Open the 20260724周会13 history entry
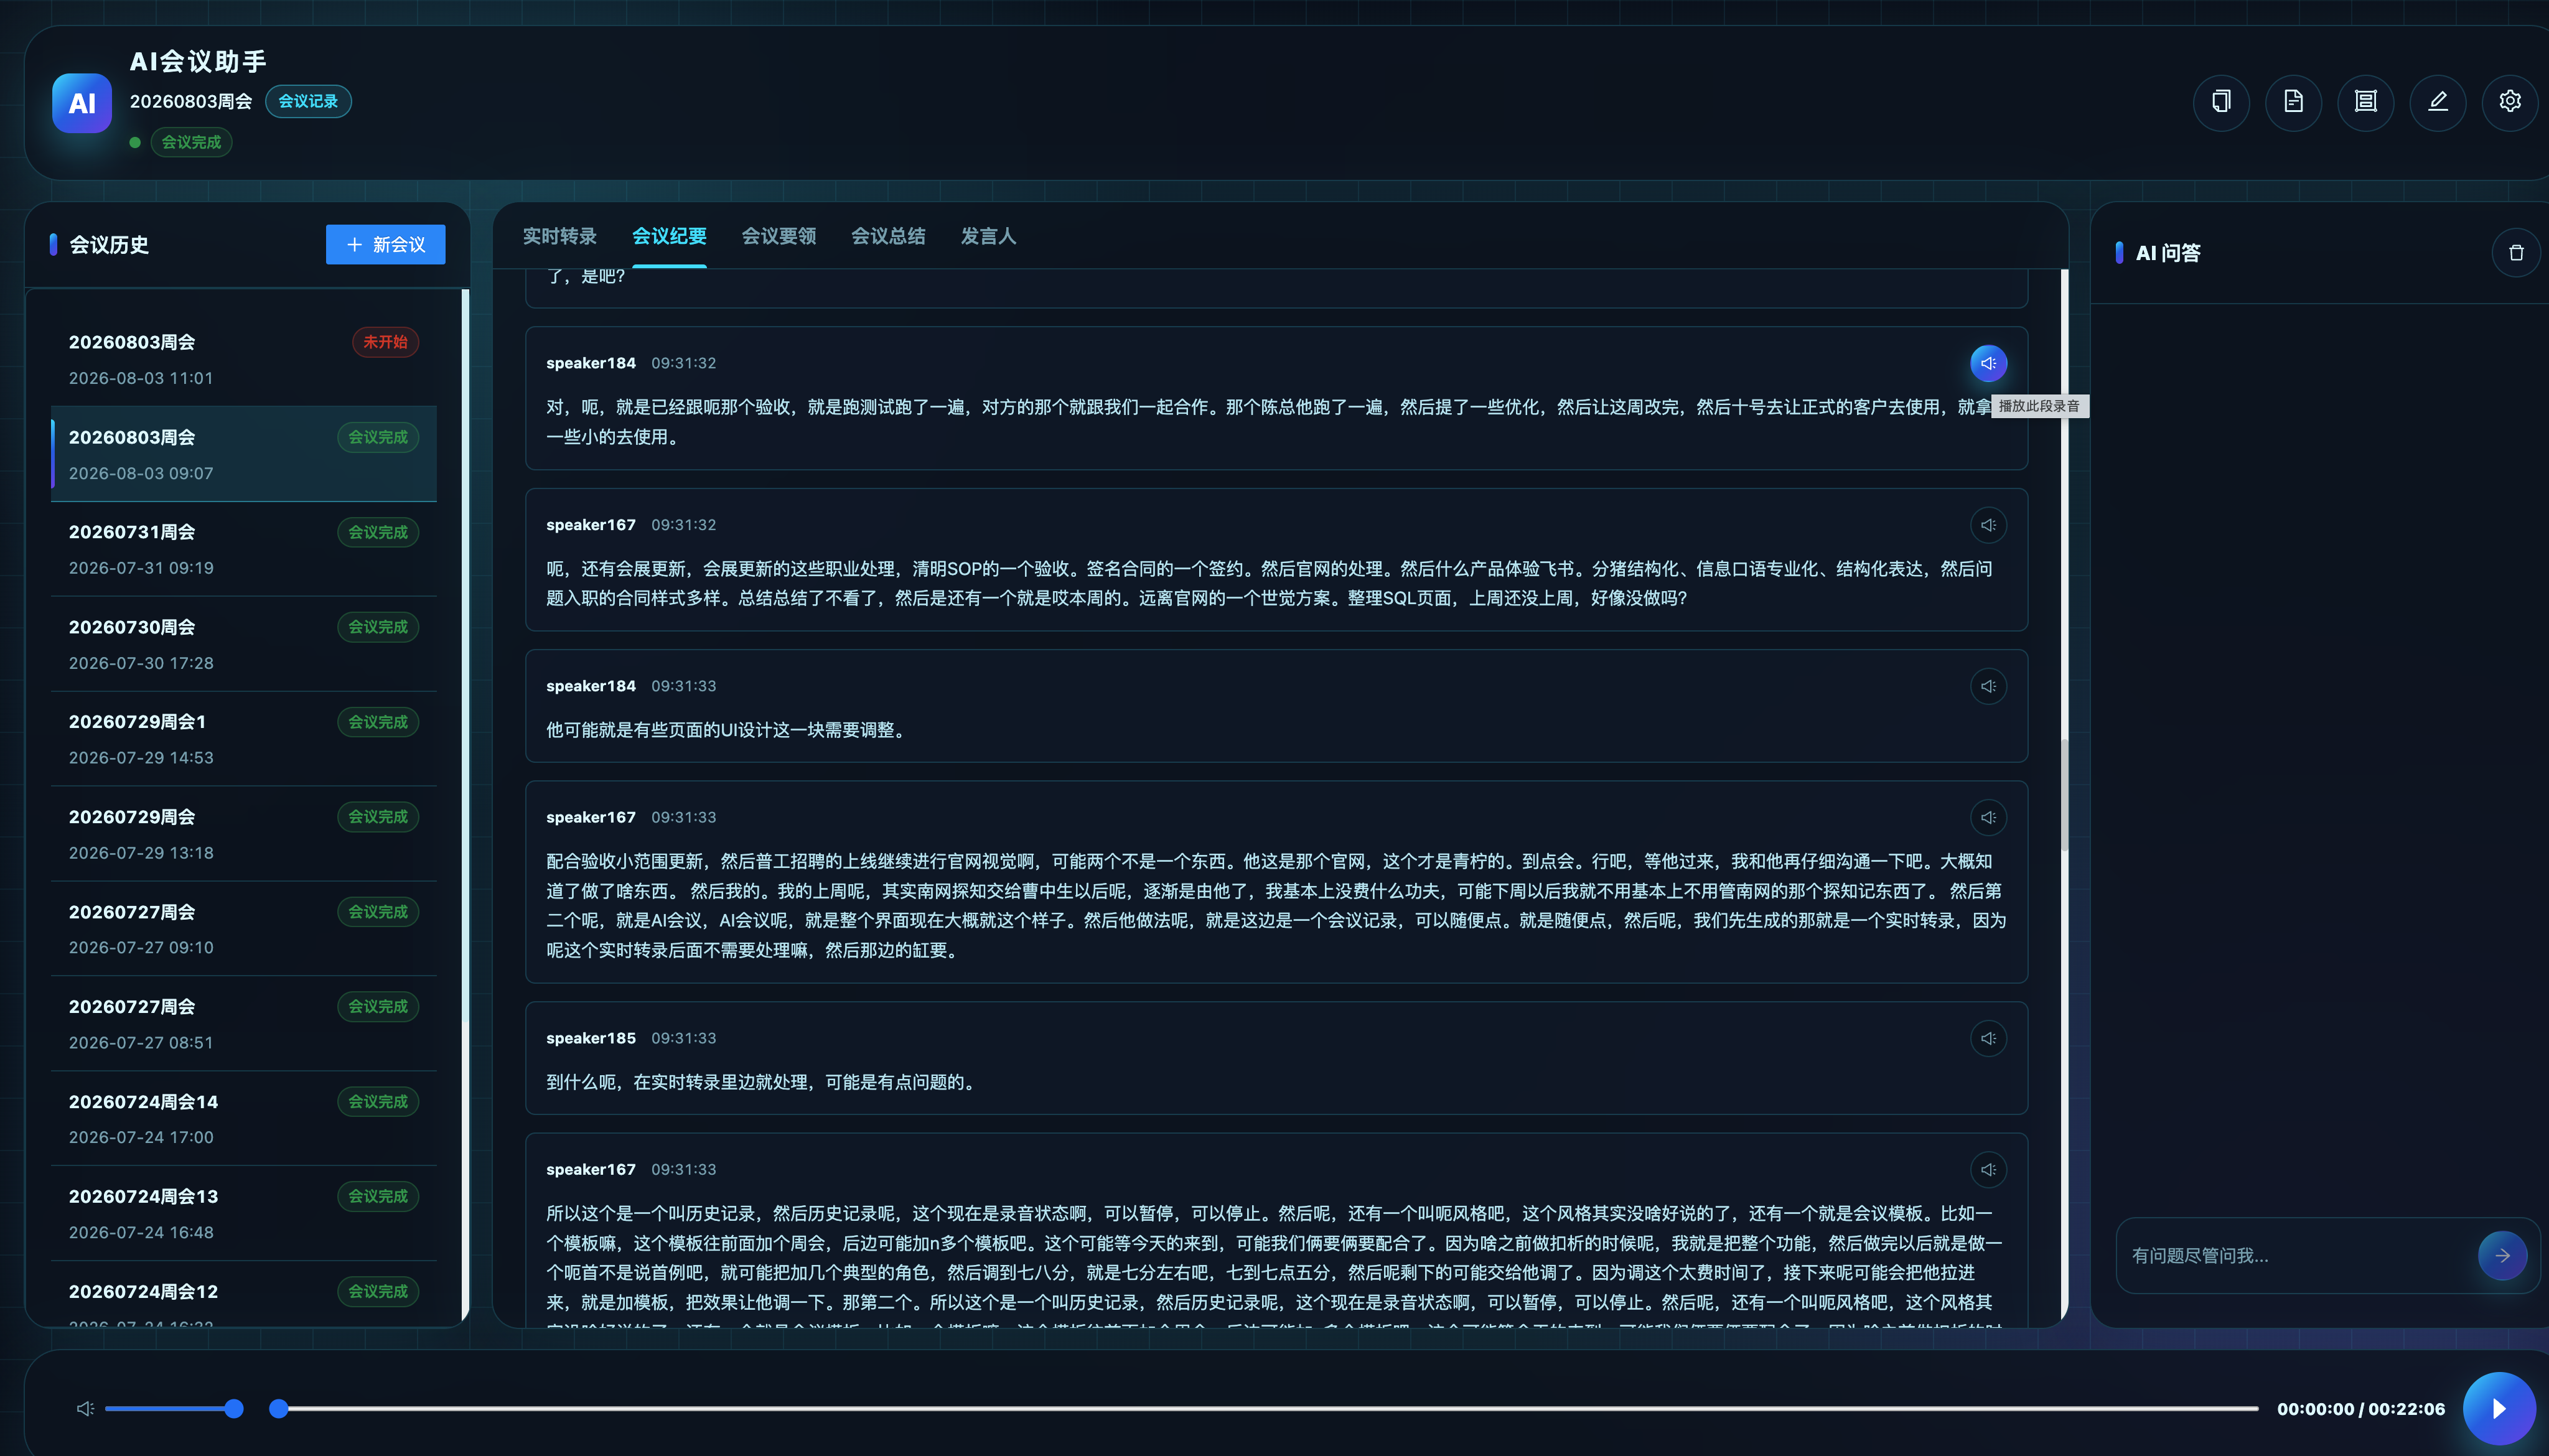Viewport: 2549px width, 1456px height. 244,1213
